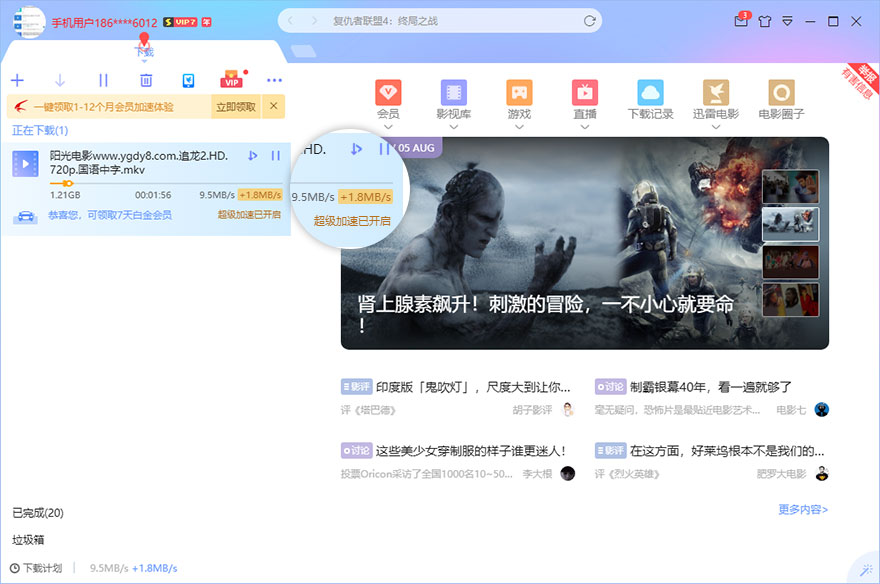880x584 pixels.
Task: Open the 垃圾箱 recycle list
Action: (28, 540)
